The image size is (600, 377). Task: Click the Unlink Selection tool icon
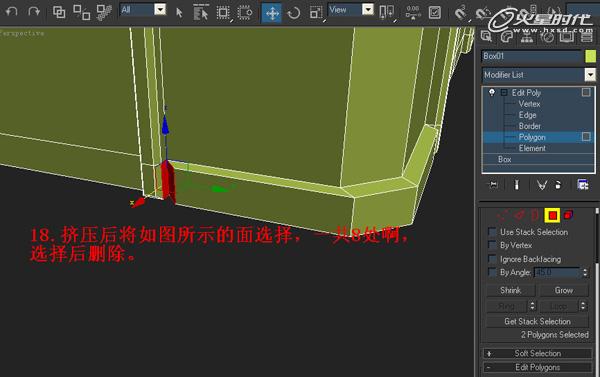[x=82, y=12]
